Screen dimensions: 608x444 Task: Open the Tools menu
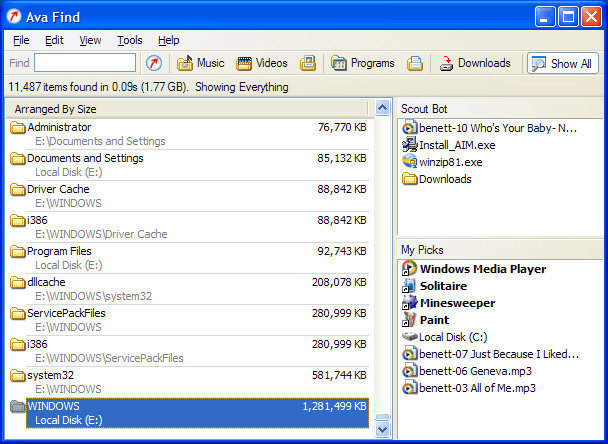click(x=130, y=40)
